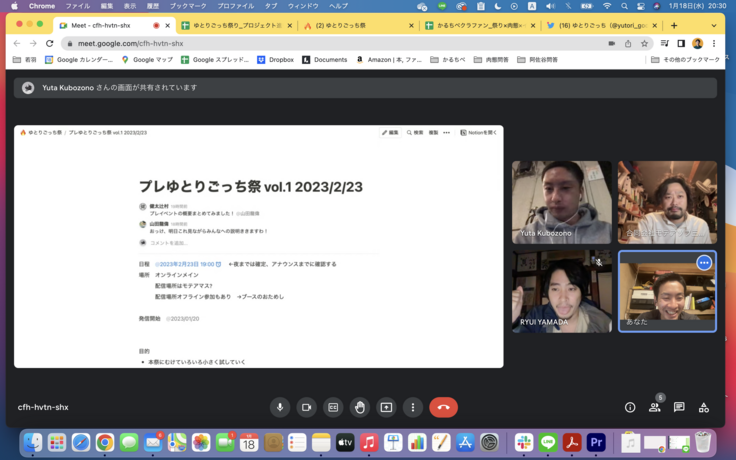The height and width of the screenshot is (460, 736).
Task: Mute the microphone in Meet
Action: tap(280, 407)
